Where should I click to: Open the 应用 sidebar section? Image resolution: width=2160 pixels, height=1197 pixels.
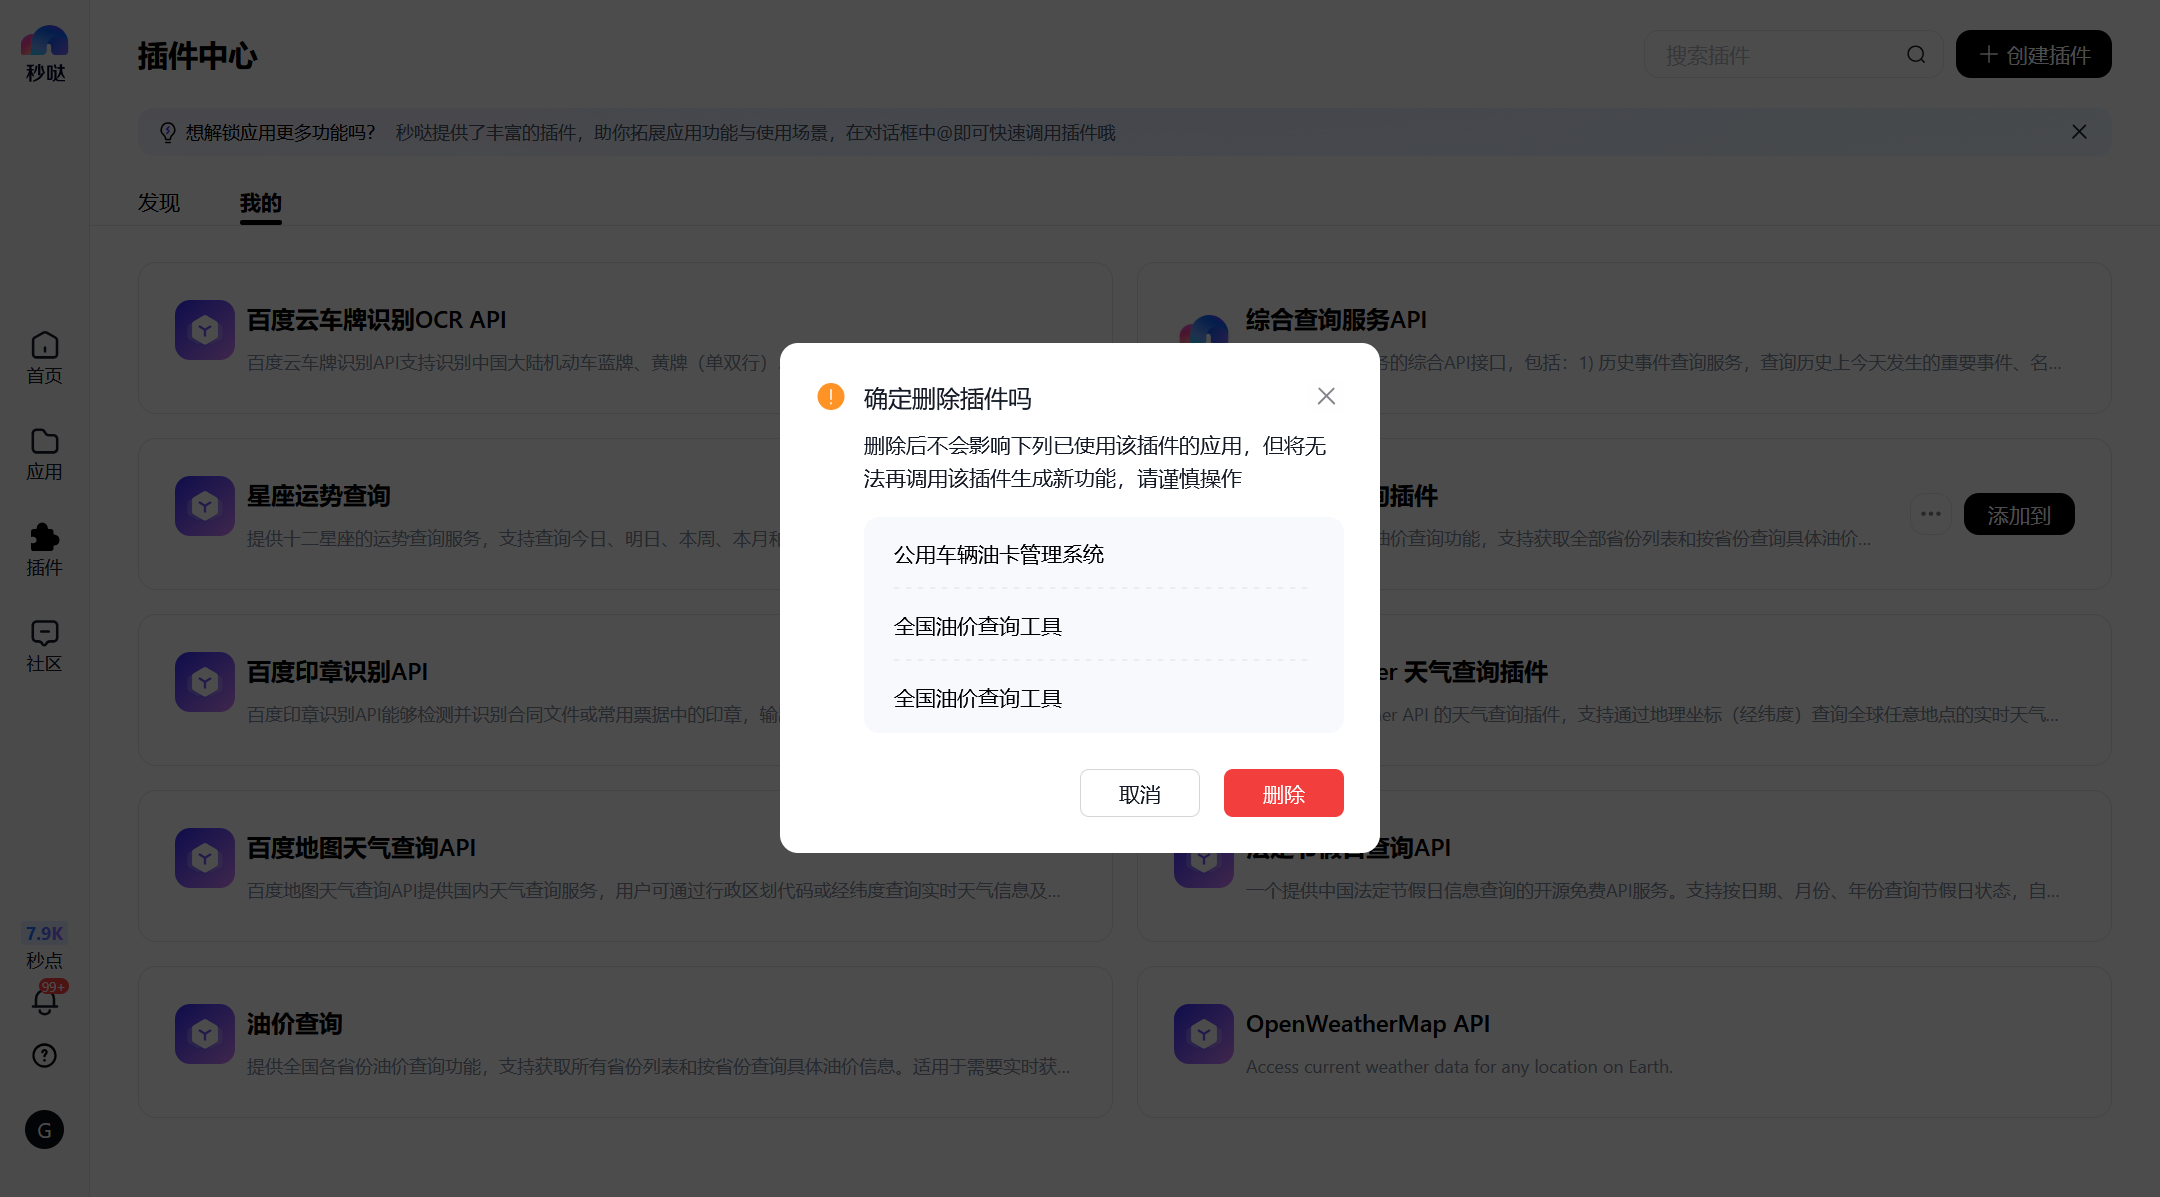(x=43, y=453)
